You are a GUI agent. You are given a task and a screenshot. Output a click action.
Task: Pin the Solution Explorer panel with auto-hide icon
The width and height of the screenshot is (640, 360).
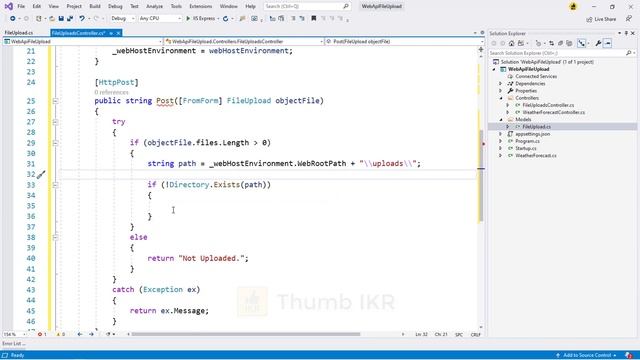tap(626, 33)
